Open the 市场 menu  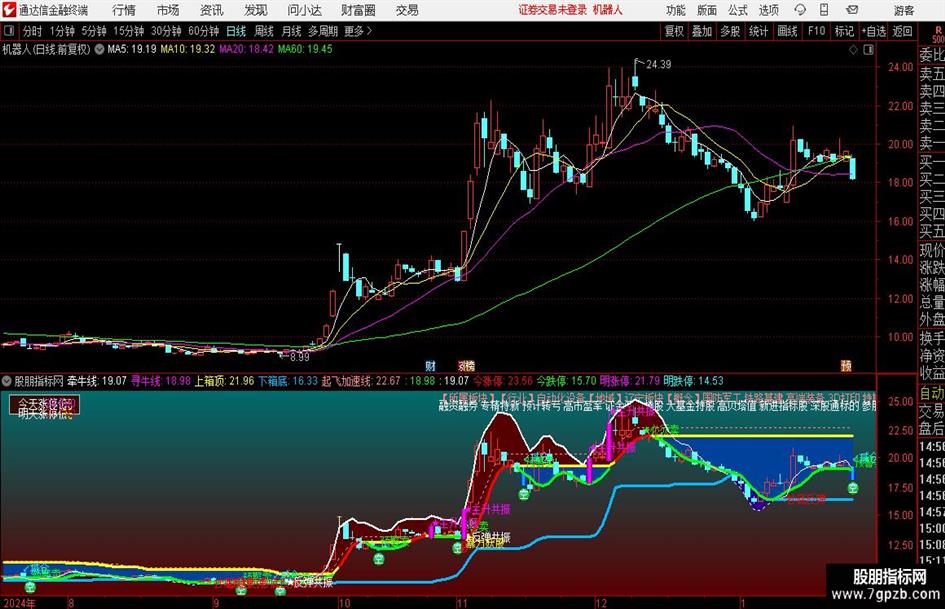tap(168, 10)
